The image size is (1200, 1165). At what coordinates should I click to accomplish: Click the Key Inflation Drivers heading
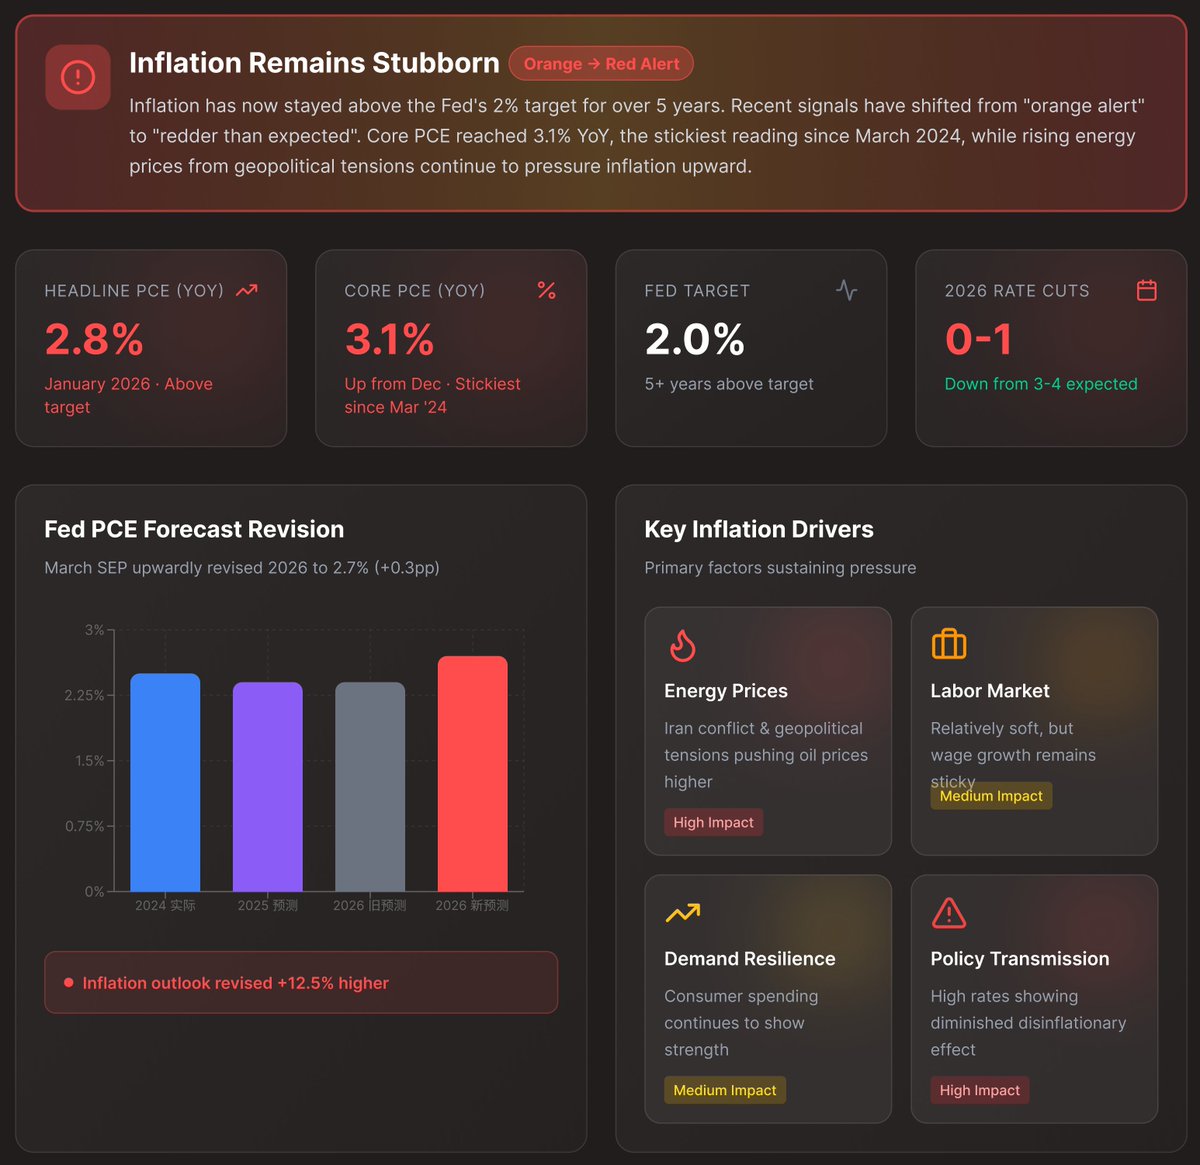759,529
